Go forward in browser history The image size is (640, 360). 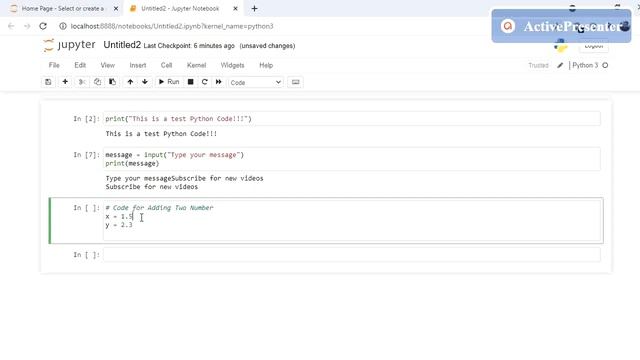(x=27, y=26)
